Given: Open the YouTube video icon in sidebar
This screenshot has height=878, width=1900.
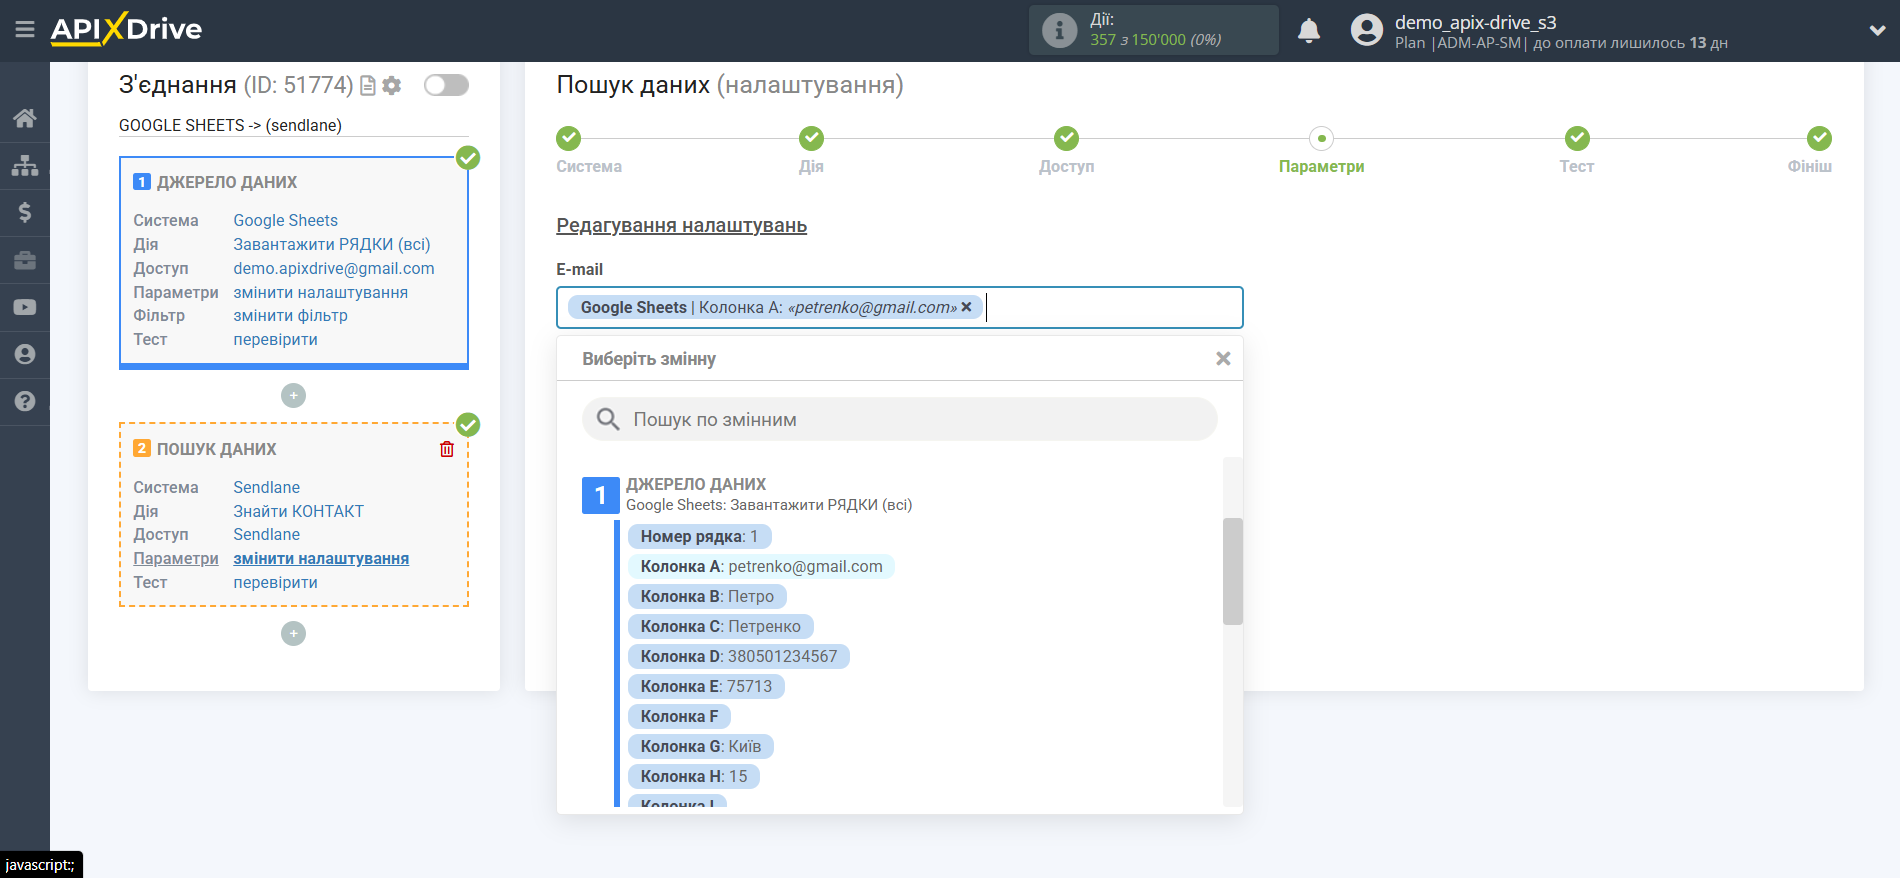Looking at the screenshot, I should (25, 307).
